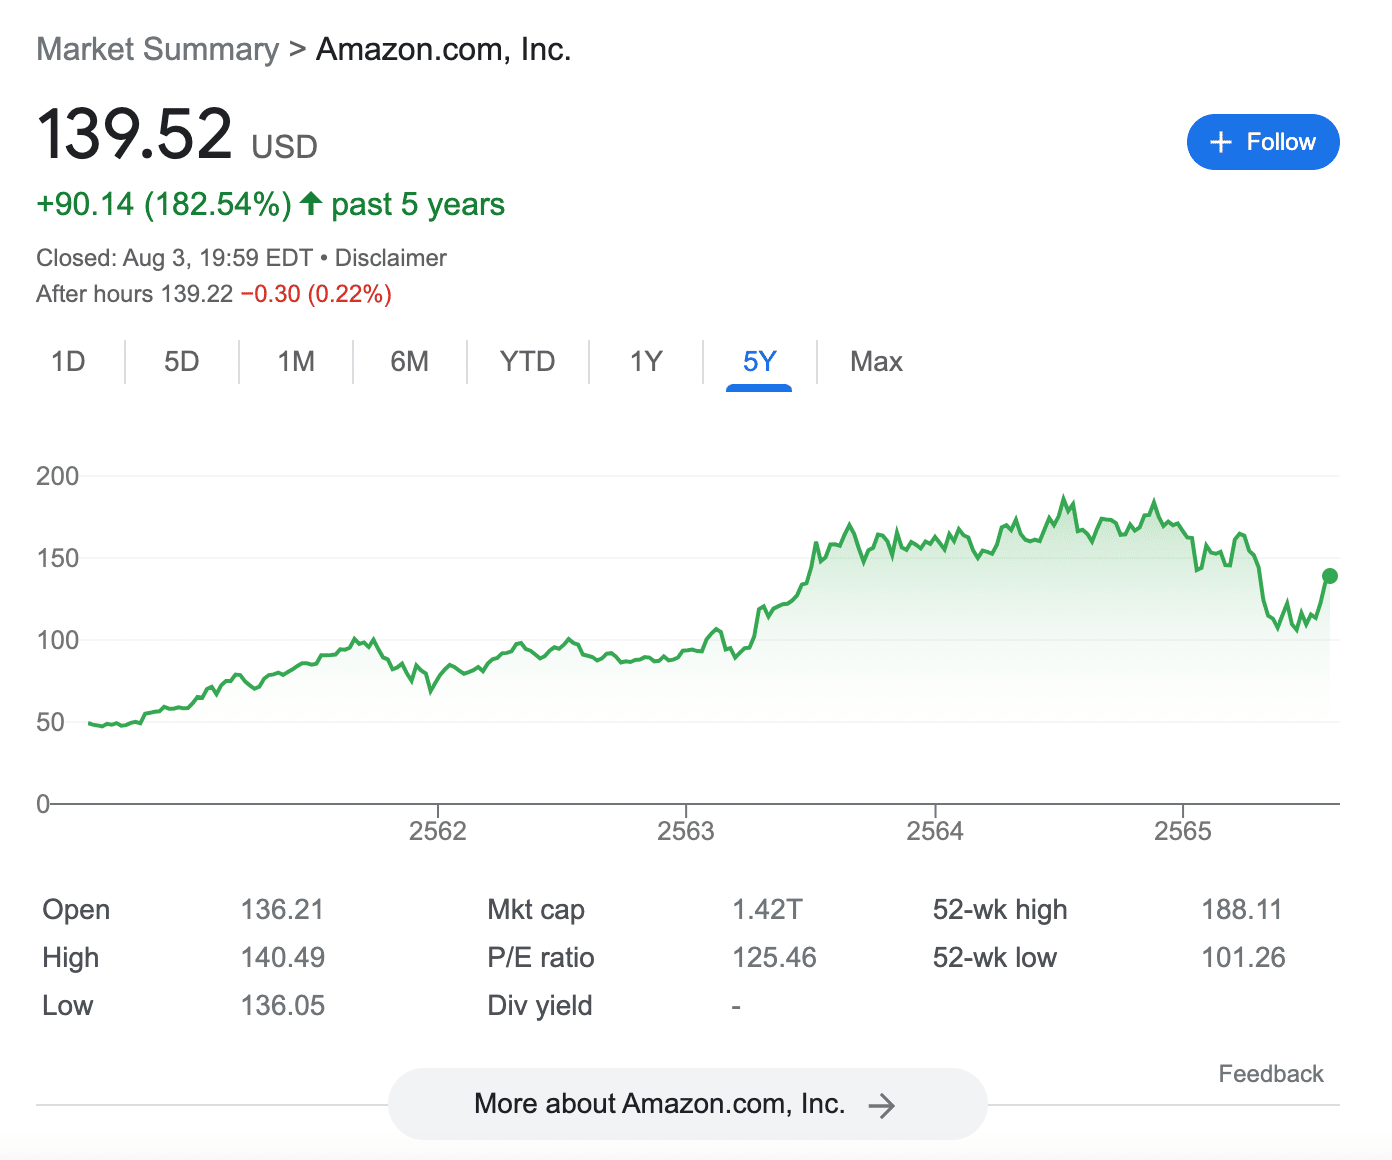
Task: Click the green end-point dot on chart
Action: click(1330, 576)
